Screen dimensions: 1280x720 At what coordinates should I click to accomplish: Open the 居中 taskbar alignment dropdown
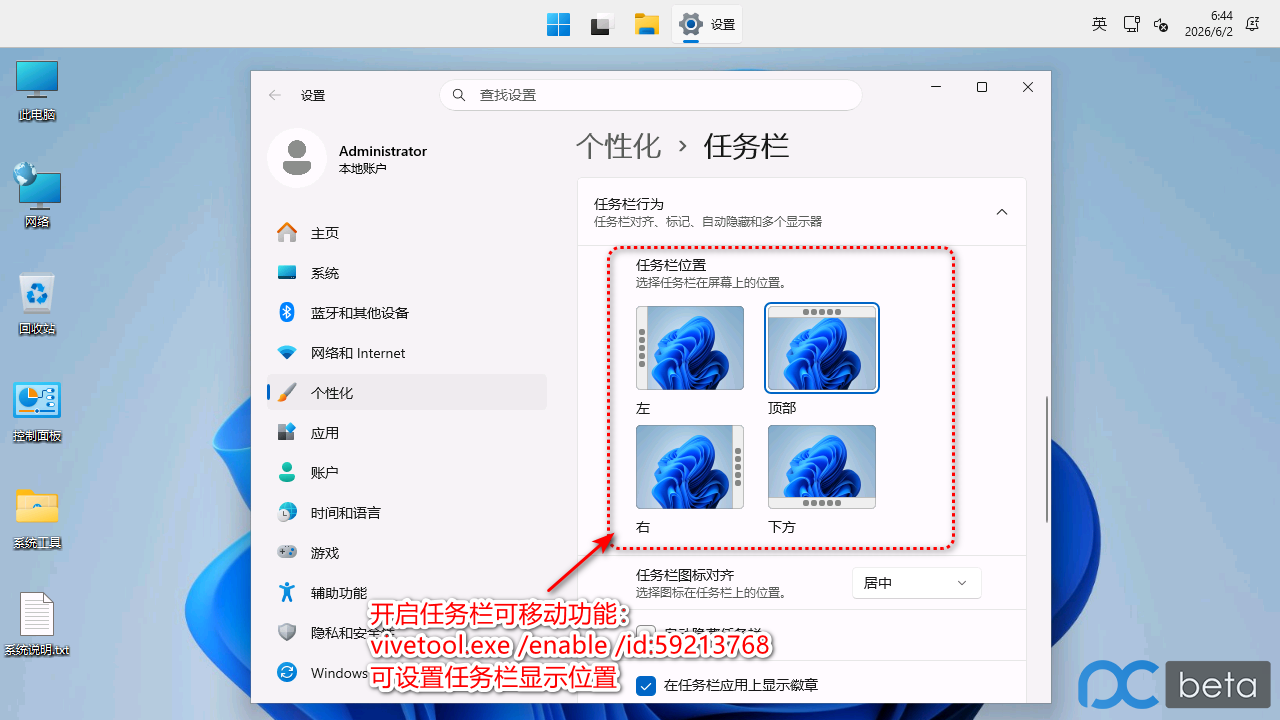coord(917,583)
